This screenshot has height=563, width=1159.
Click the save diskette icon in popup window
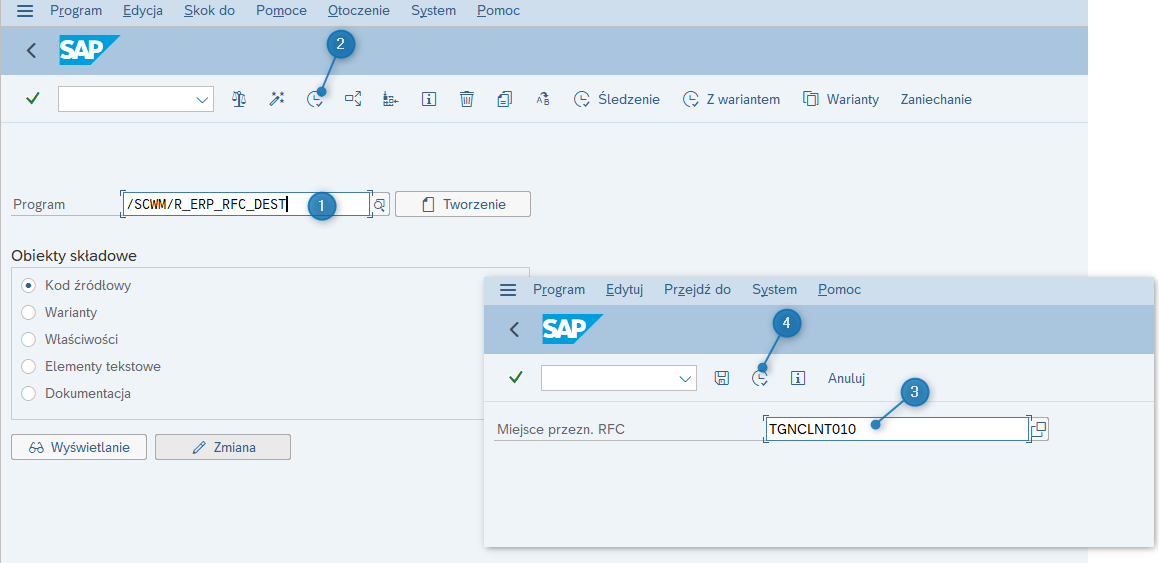[722, 378]
